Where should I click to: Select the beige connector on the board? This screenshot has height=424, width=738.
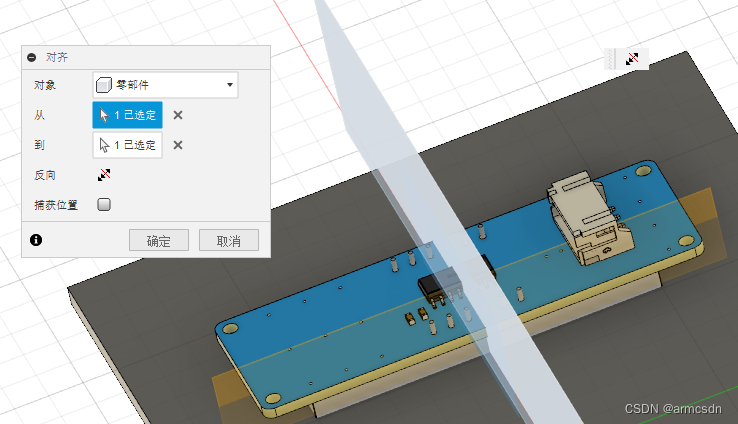pyautogui.click(x=589, y=216)
